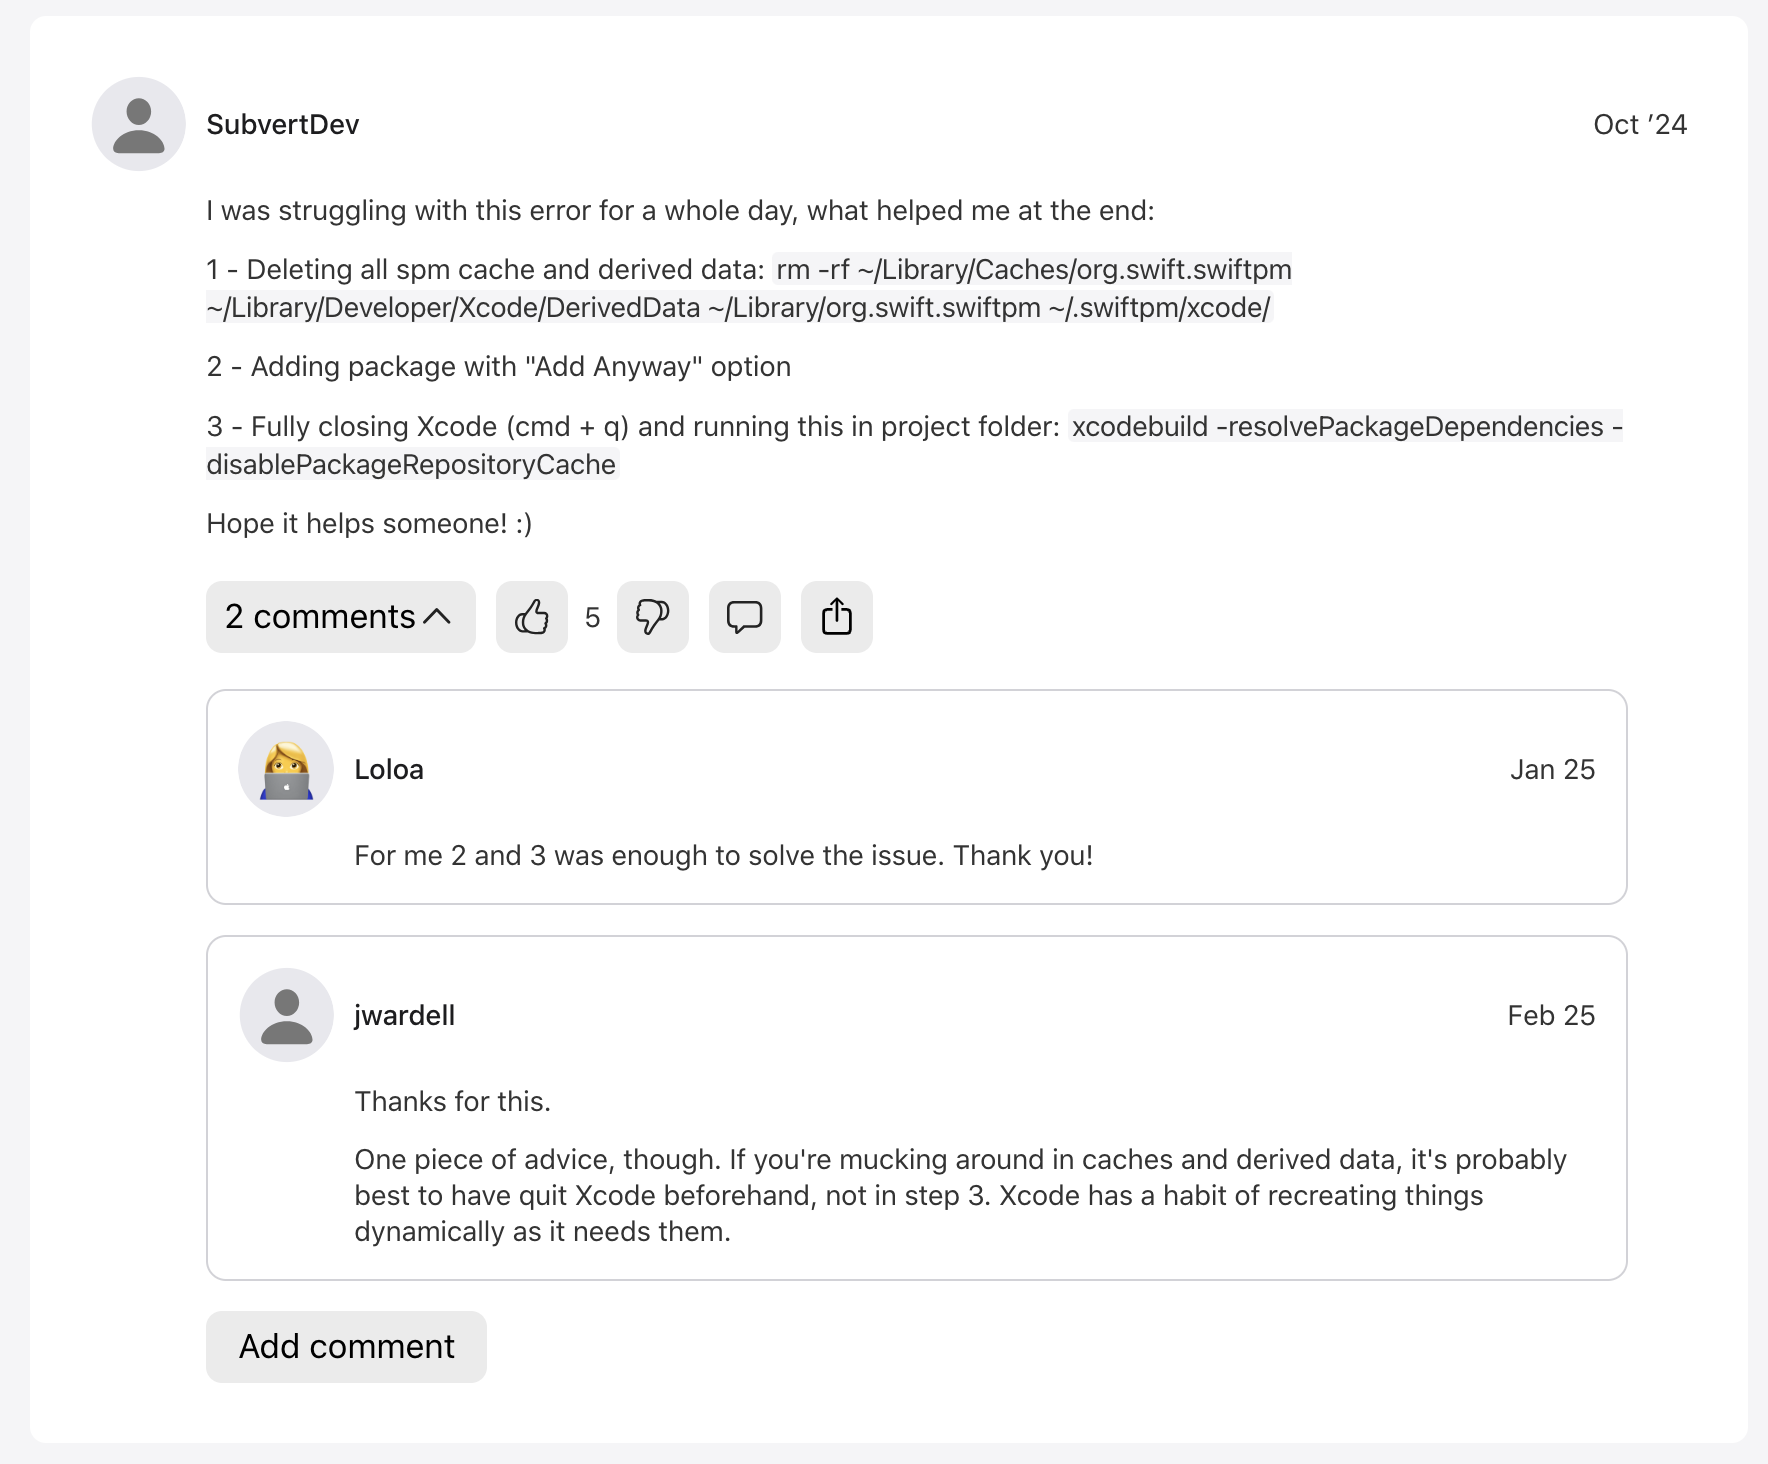
Task: Give the post a thumbs down
Action: click(x=653, y=617)
